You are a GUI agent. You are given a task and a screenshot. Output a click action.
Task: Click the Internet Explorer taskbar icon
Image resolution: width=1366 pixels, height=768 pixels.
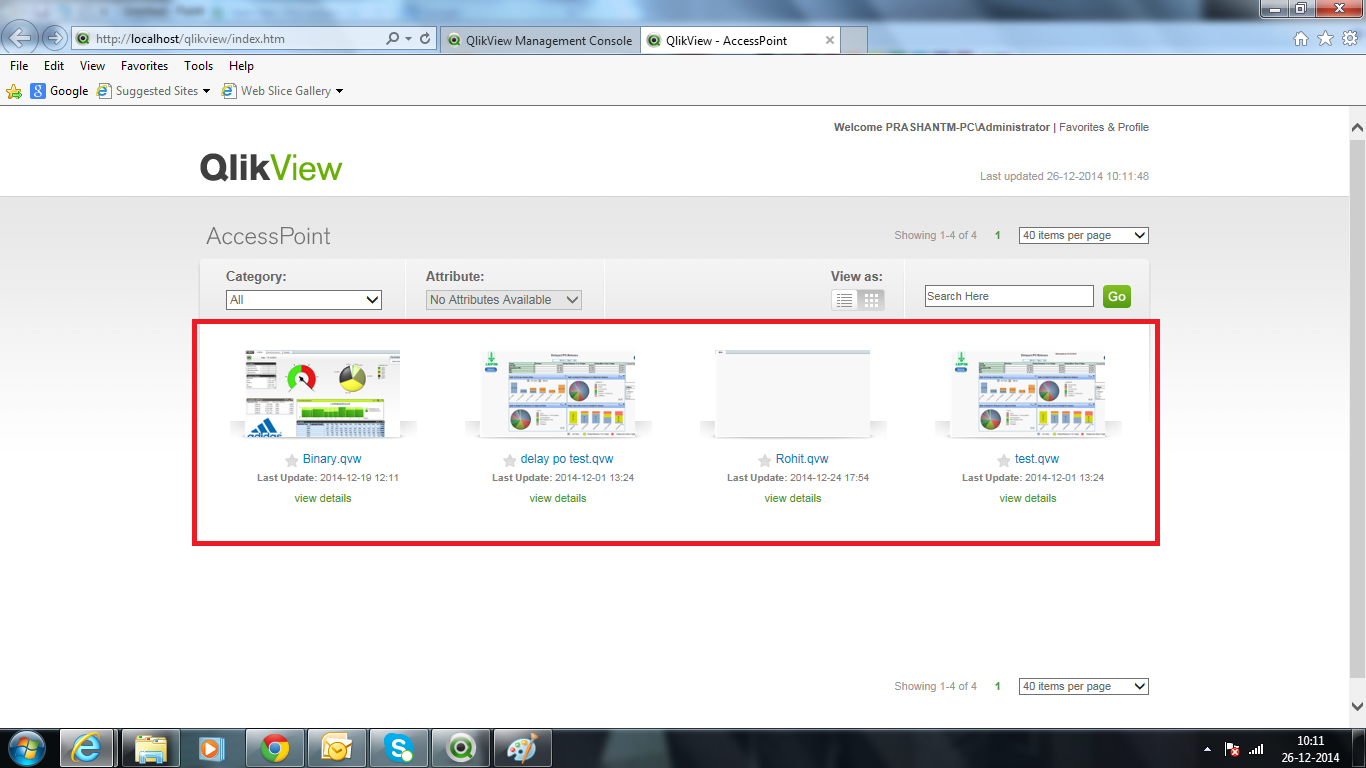click(88, 748)
